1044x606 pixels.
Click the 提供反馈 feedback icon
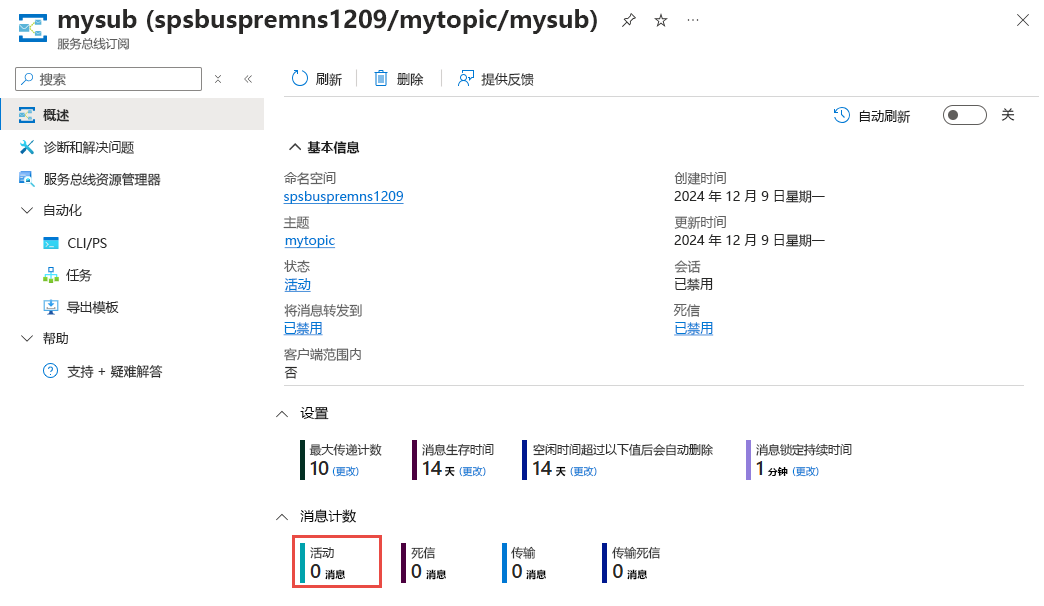pyautogui.click(x=465, y=79)
